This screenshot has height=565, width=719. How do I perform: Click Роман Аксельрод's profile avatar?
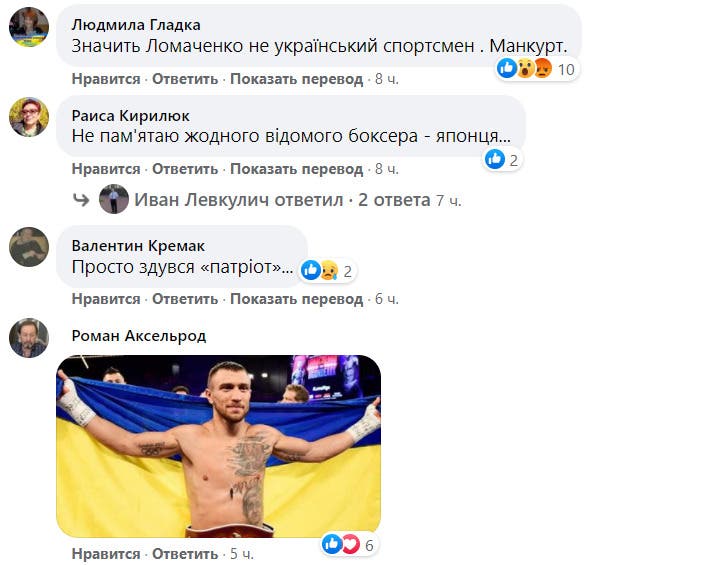tap(29, 338)
